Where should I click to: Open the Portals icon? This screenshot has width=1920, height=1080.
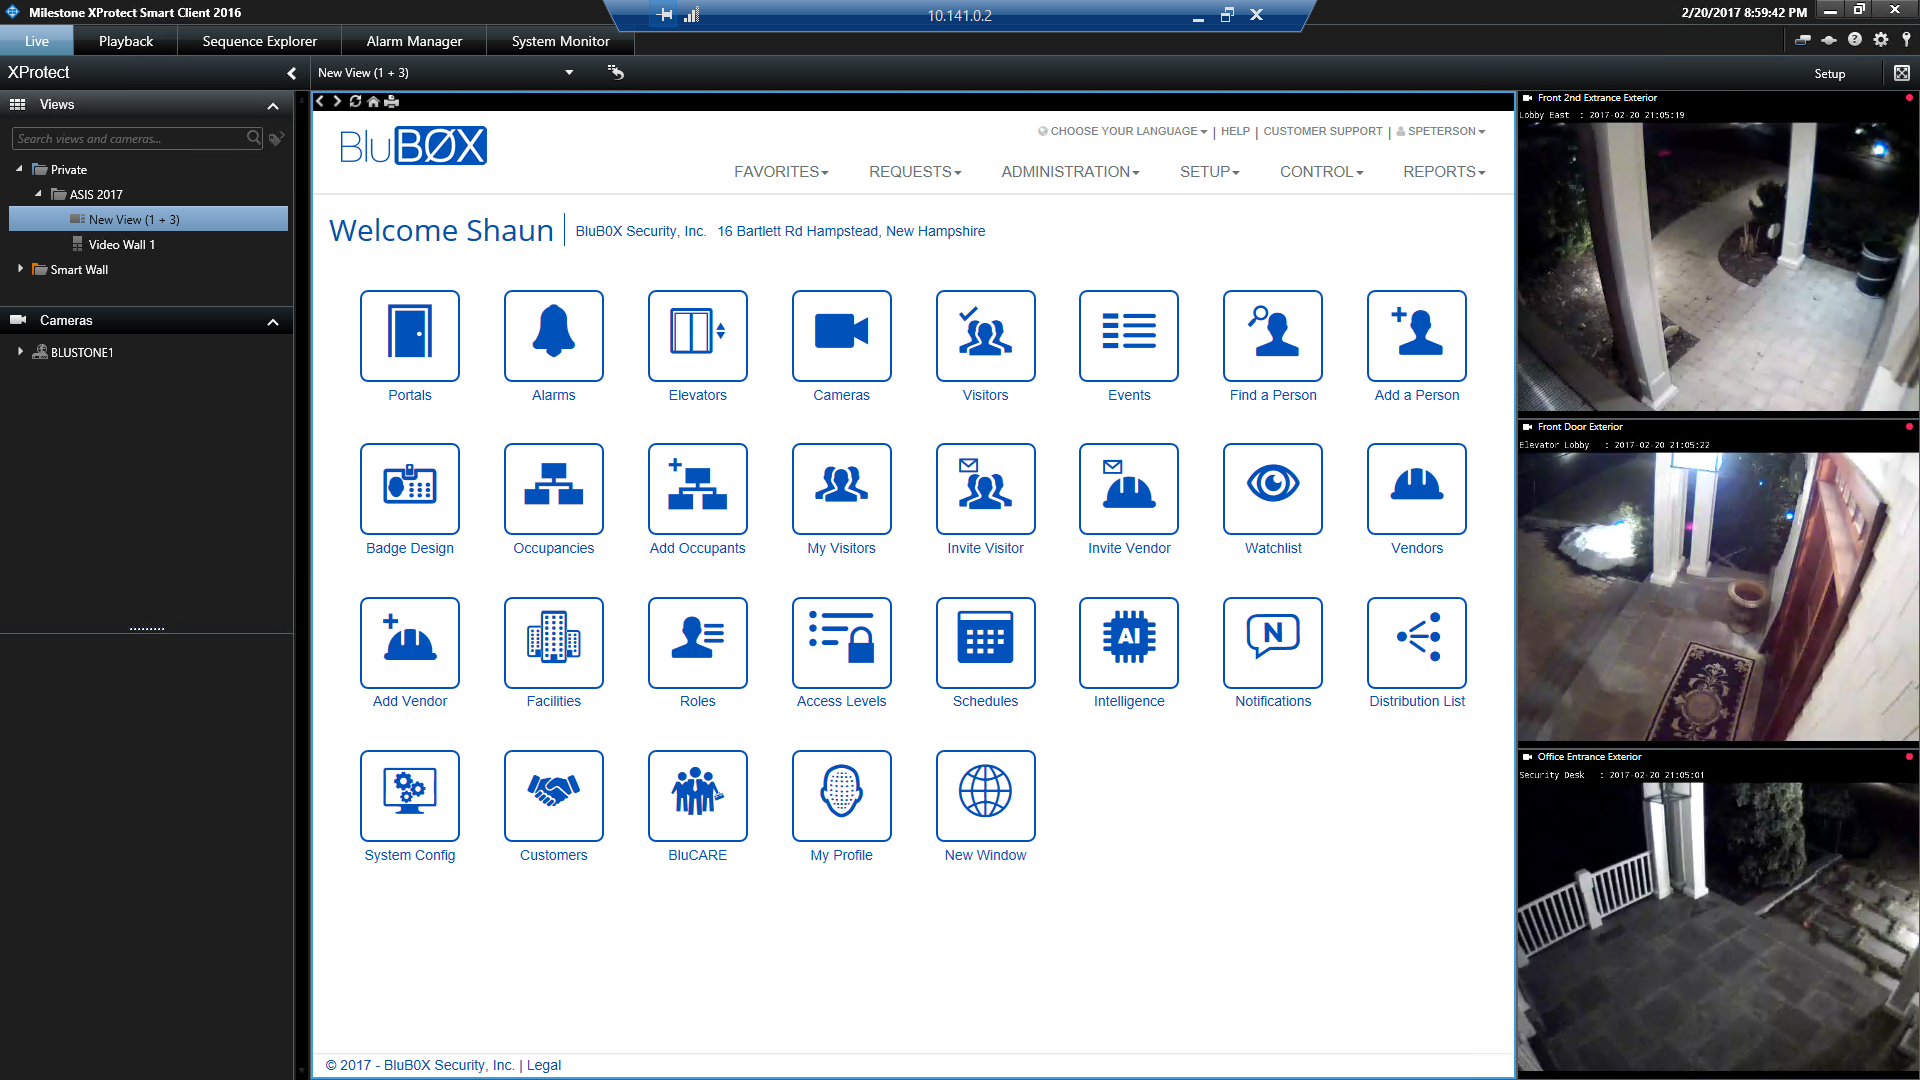tap(410, 336)
